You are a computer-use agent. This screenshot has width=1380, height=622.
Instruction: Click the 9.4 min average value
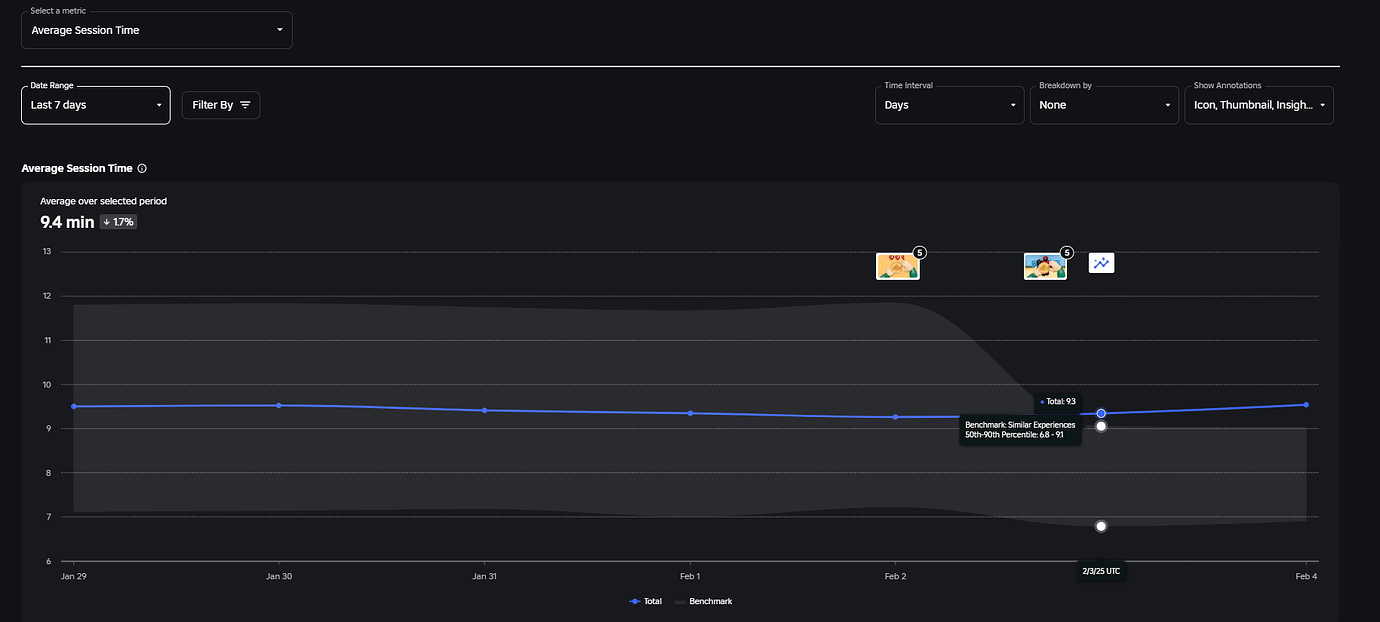click(x=67, y=222)
